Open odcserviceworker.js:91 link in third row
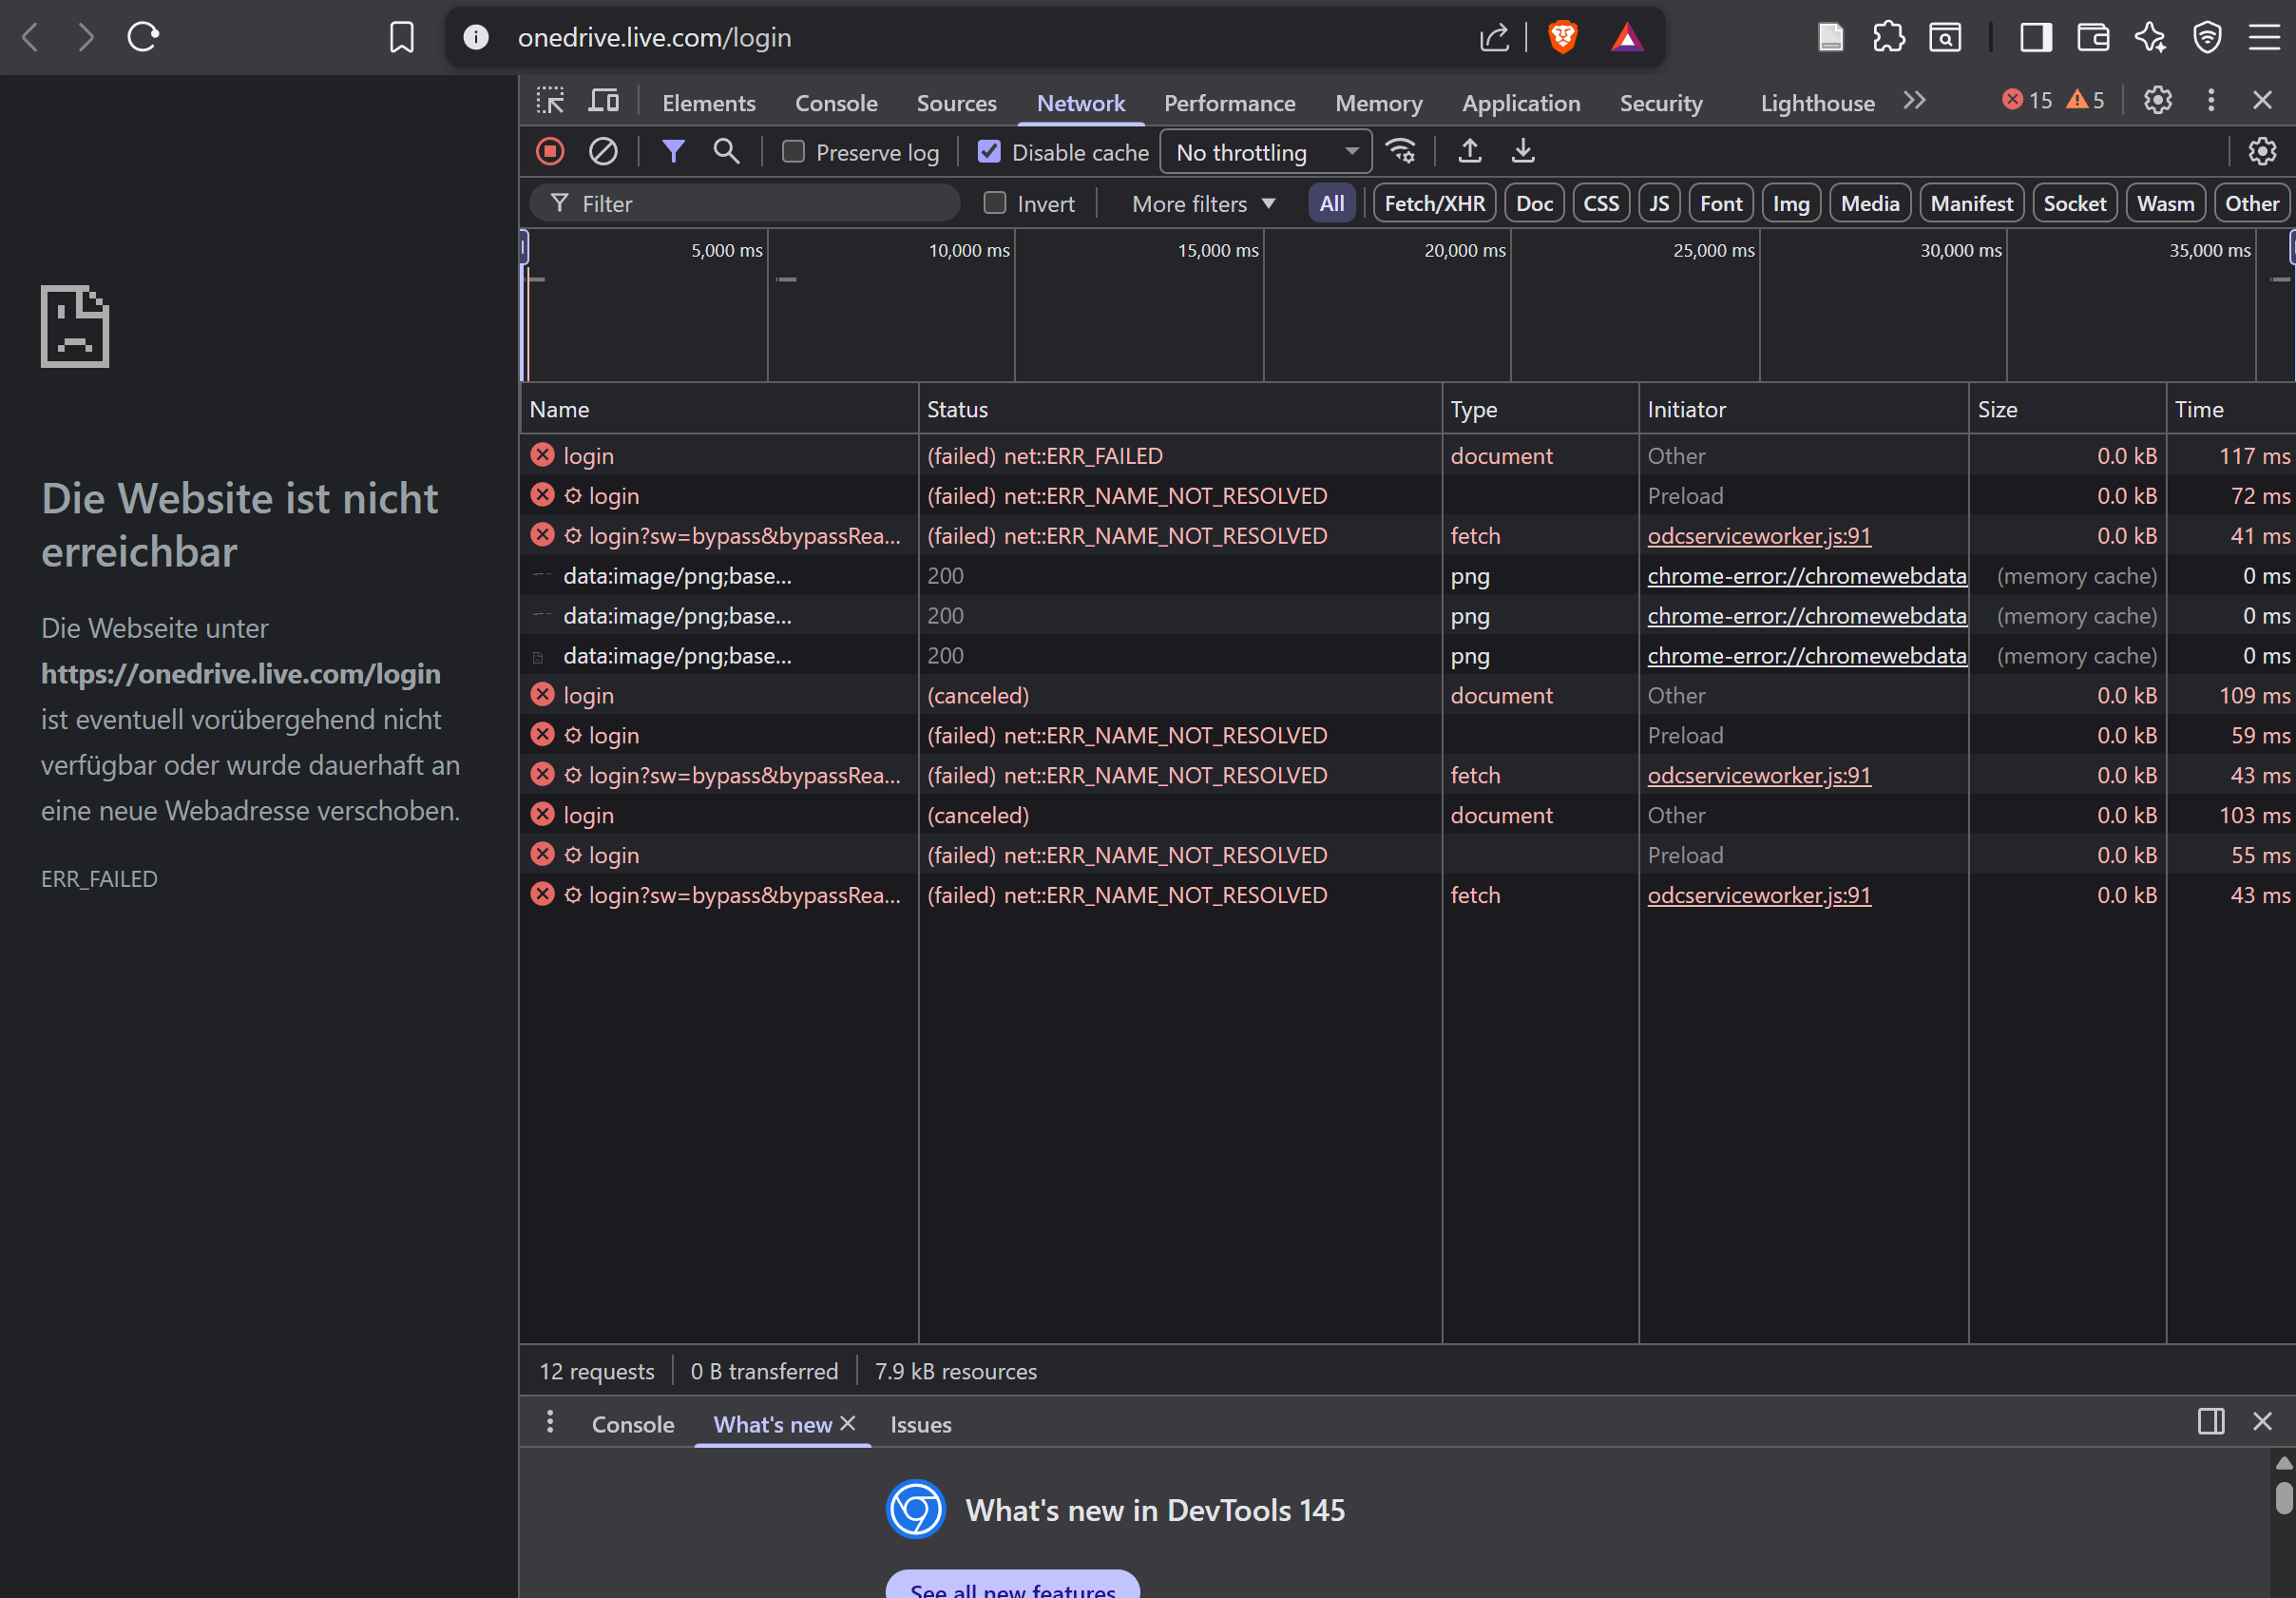Viewport: 2296px width, 1598px height. [x=1758, y=536]
